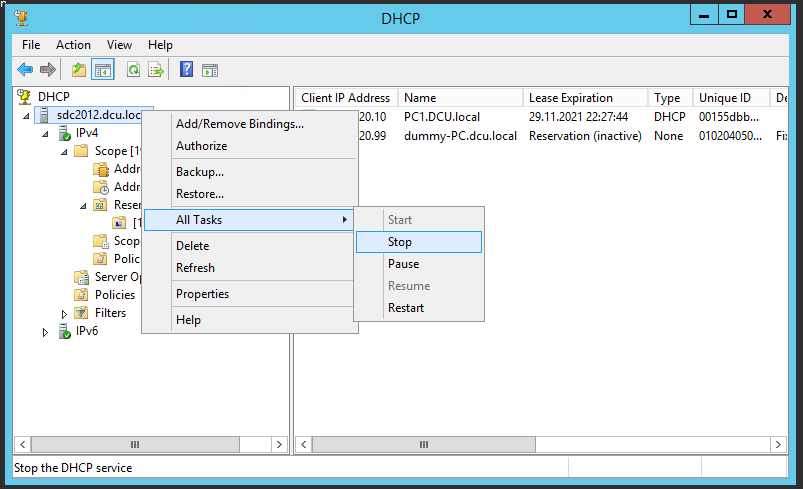This screenshot has width=803, height=489.
Task: Collapse the IPv4 tree node
Action: [x=45, y=133]
